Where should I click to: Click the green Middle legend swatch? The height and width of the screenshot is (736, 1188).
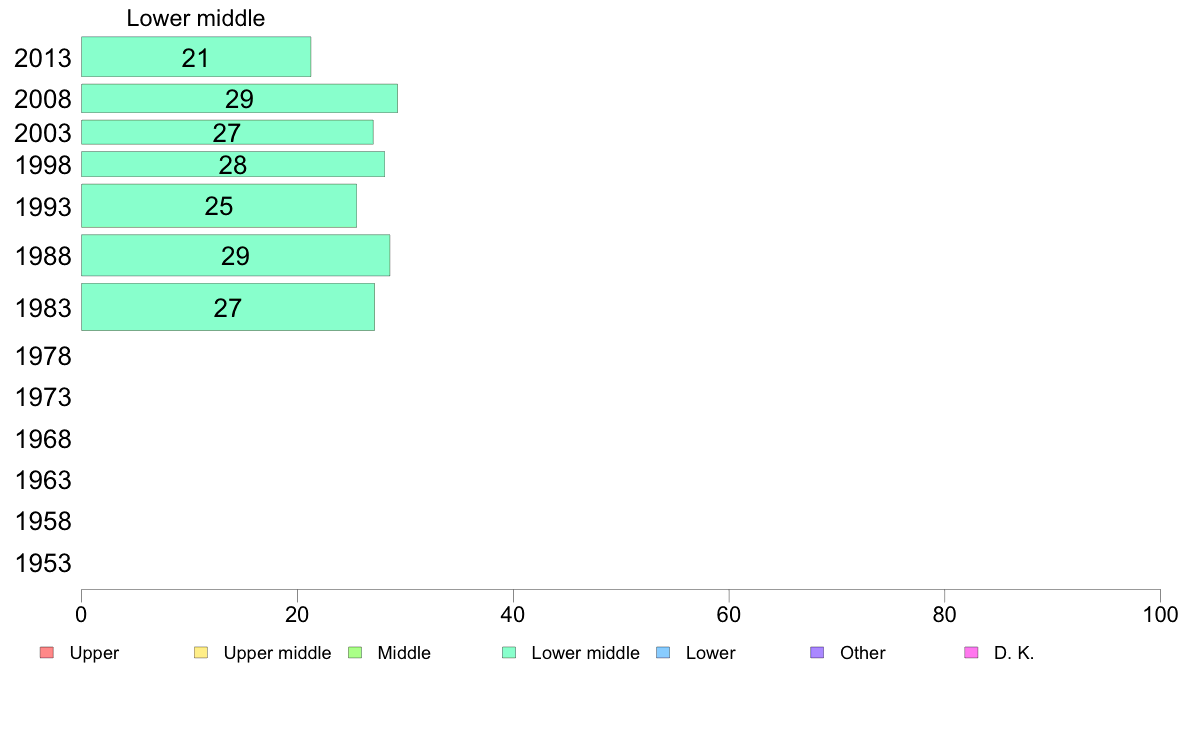[355, 653]
